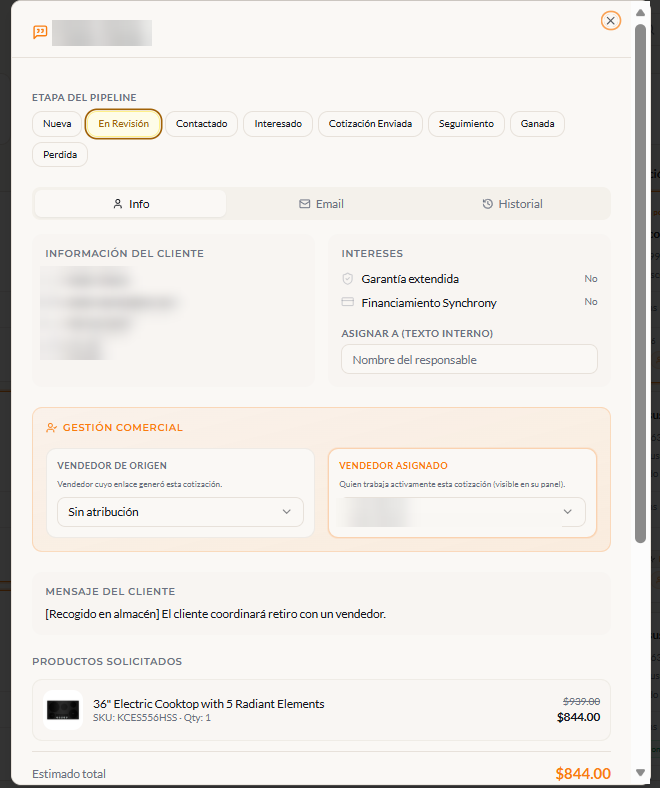Click the Productos Solicitados heading
The height and width of the screenshot is (788, 660).
pos(107,661)
